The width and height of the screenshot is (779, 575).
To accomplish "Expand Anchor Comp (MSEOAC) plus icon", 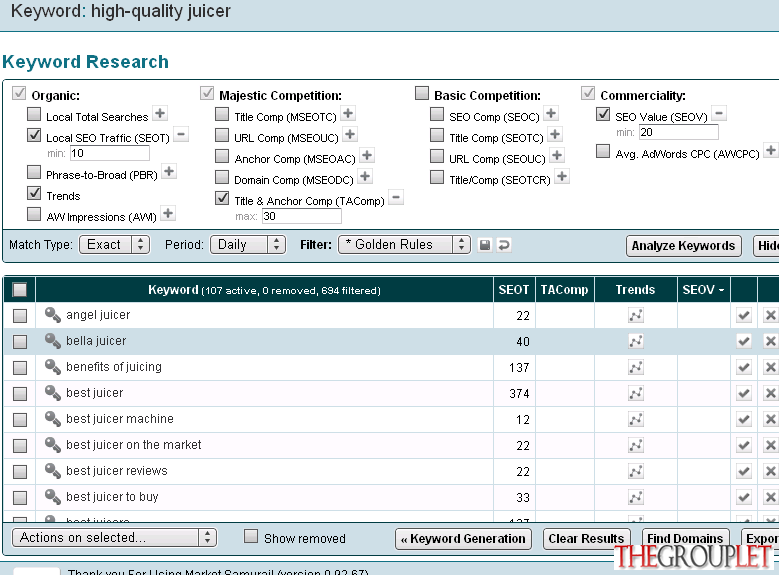I will click(x=367, y=156).
